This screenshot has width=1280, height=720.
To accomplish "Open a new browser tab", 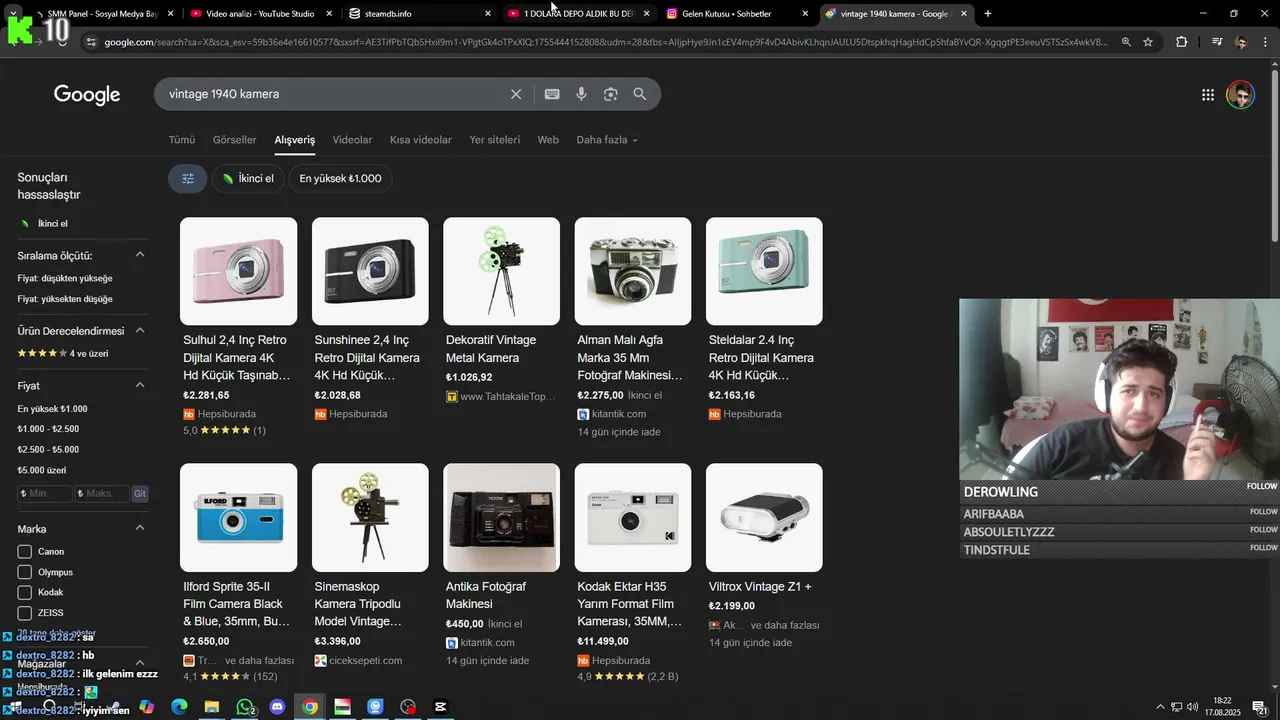I will point(988,14).
